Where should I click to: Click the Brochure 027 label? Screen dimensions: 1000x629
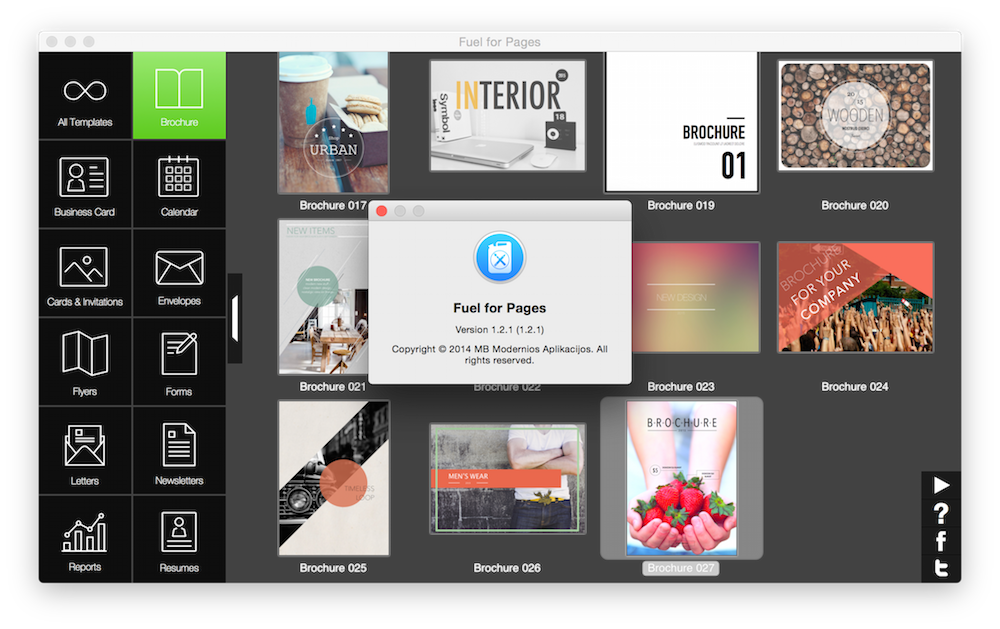pyautogui.click(x=680, y=568)
